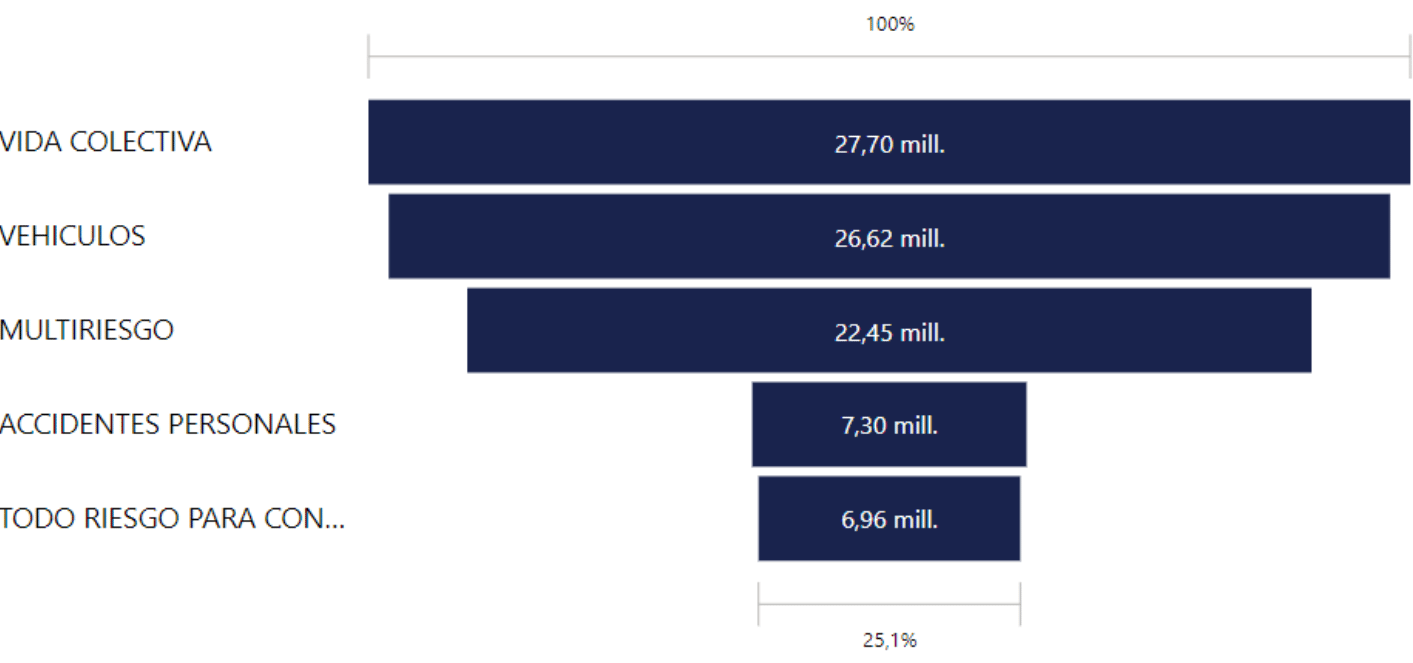Screen dimensions: 1413x663
Task: Click the 22,45 mill. data label
Action: pyautogui.click(x=890, y=333)
